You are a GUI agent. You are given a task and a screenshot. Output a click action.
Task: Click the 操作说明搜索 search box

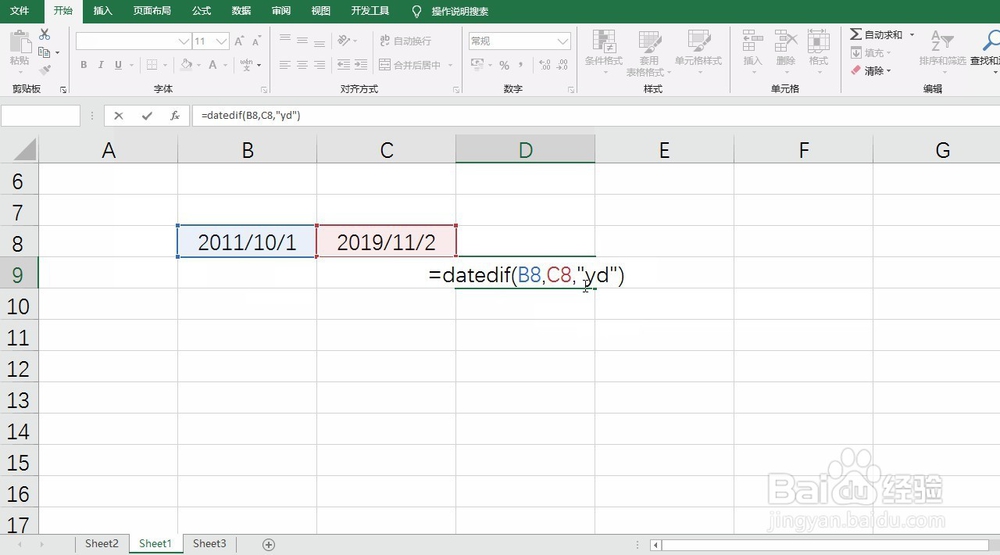pyautogui.click(x=459, y=11)
